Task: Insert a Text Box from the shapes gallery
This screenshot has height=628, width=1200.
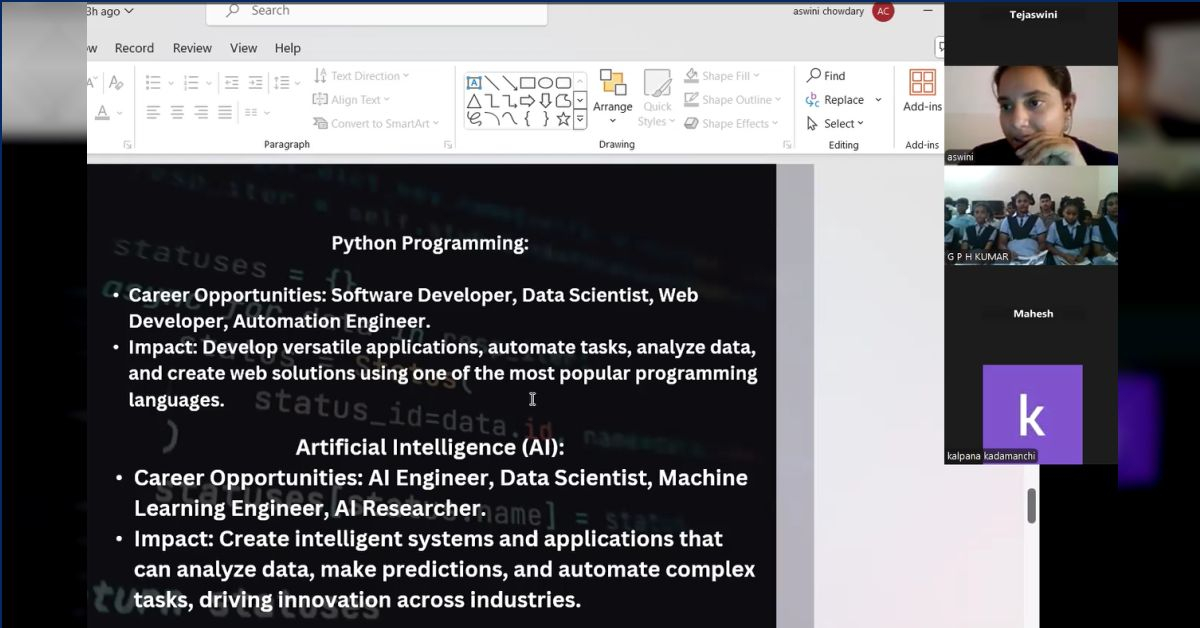Action: (x=474, y=83)
